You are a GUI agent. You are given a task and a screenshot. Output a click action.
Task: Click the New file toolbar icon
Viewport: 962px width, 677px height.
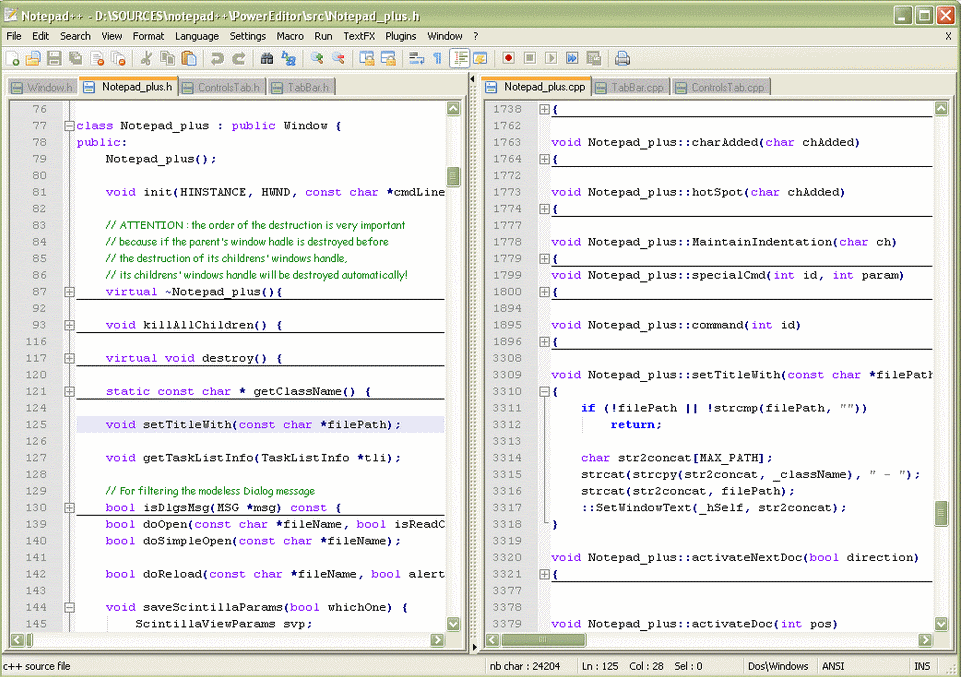(x=13, y=59)
